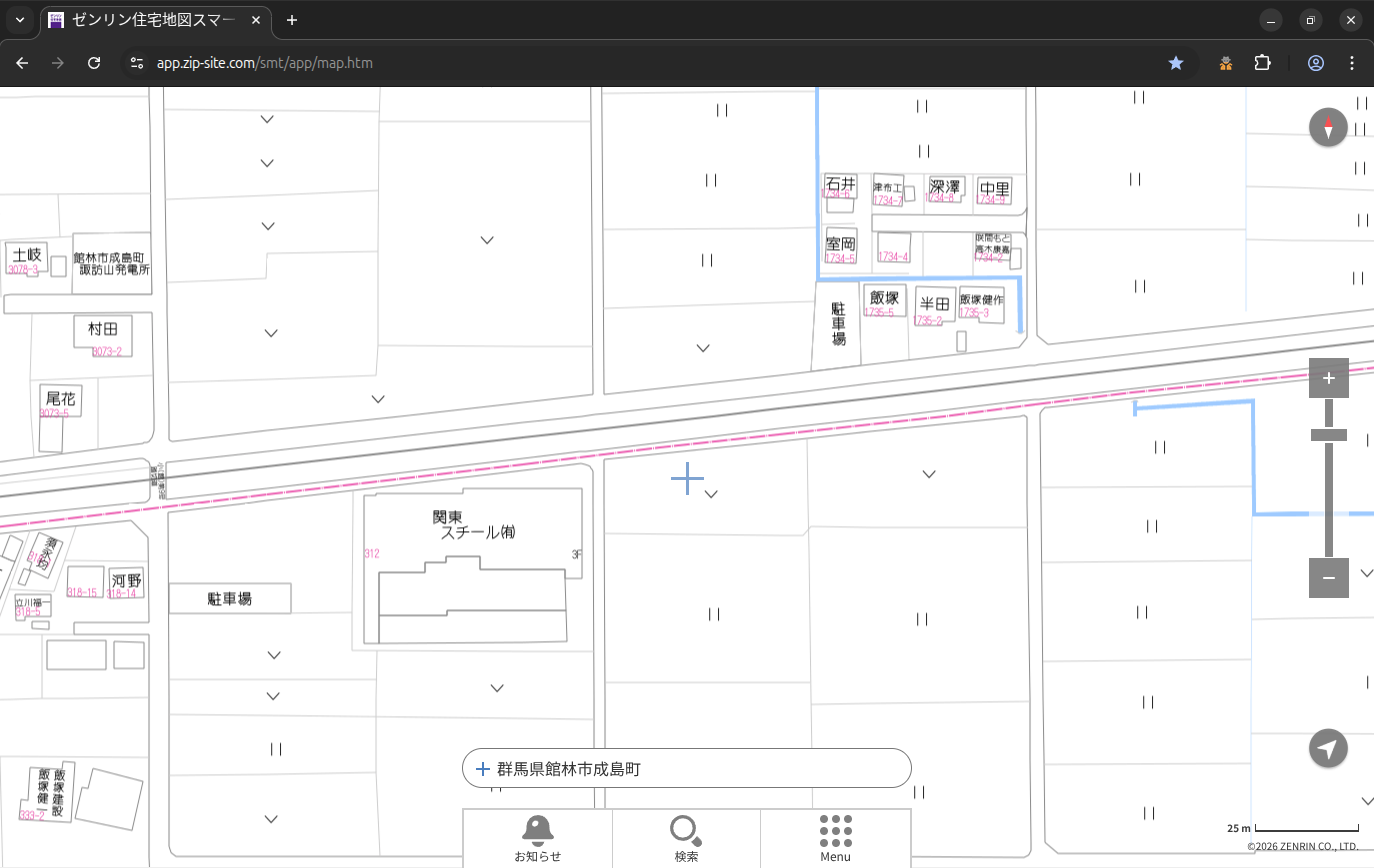Open the Menu grid icon
This screenshot has height=868, width=1374.
tap(835, 830)
